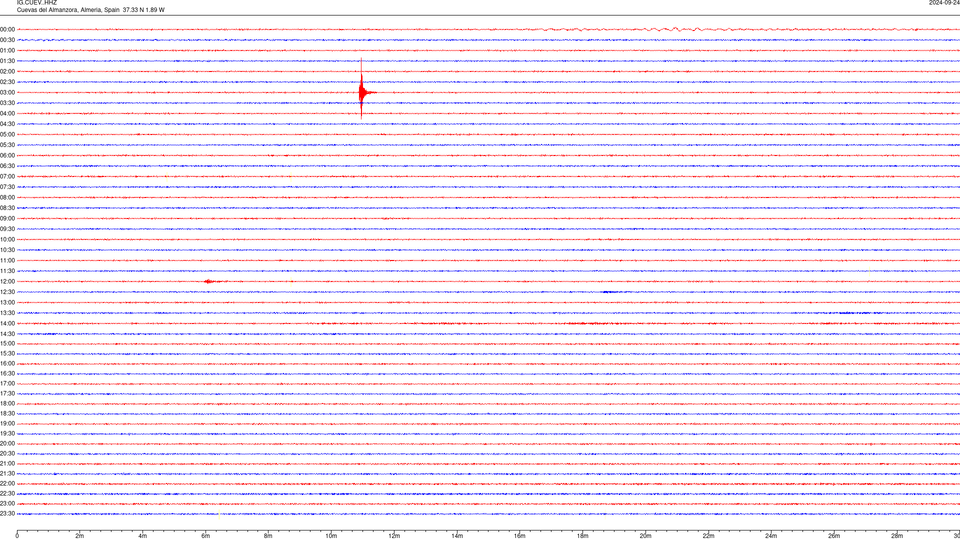Choose the 12:30 time label

tap(7, 292)
